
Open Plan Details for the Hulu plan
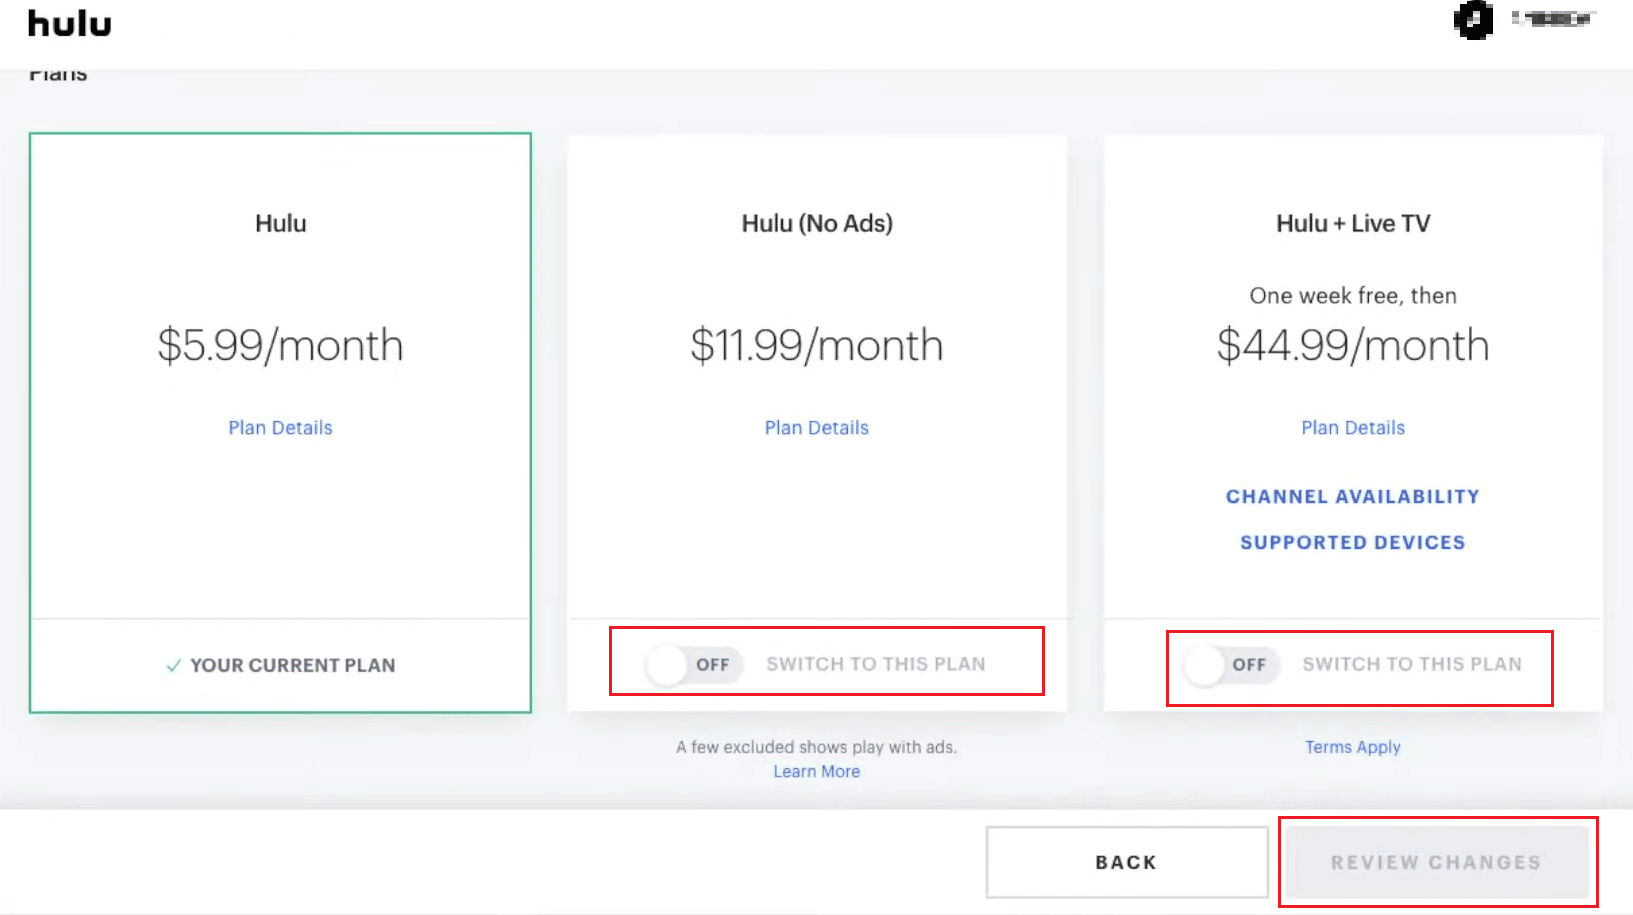point(280,428)
